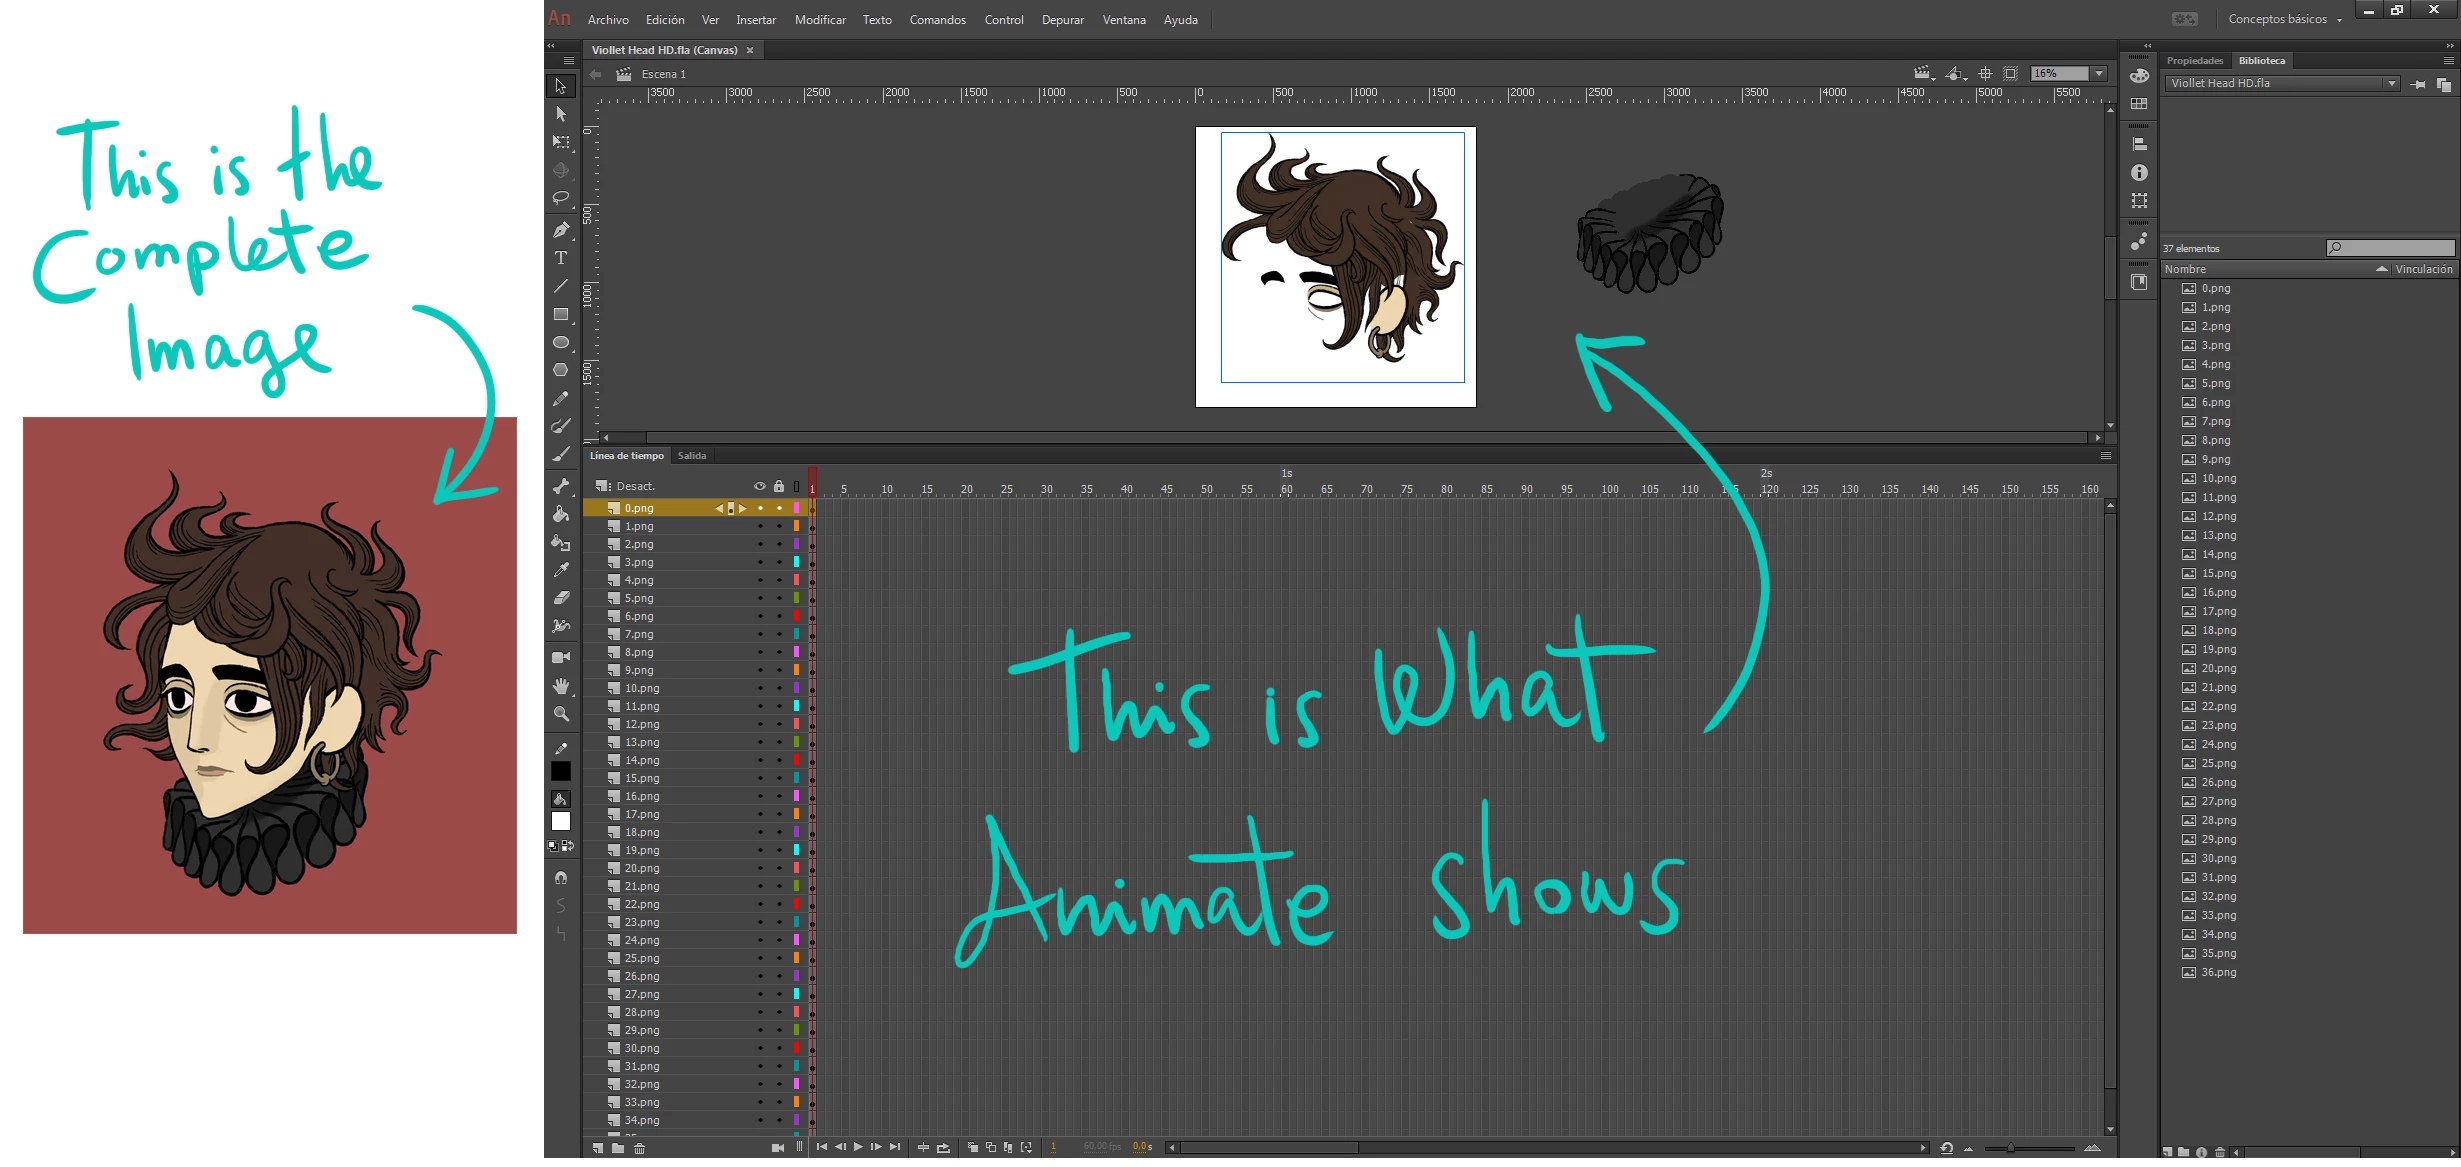The height and width of the screenshot is (1167, 2461).
Task: Open the Viollet Head HD.fla library dropdown
Action: point(2391,84)
